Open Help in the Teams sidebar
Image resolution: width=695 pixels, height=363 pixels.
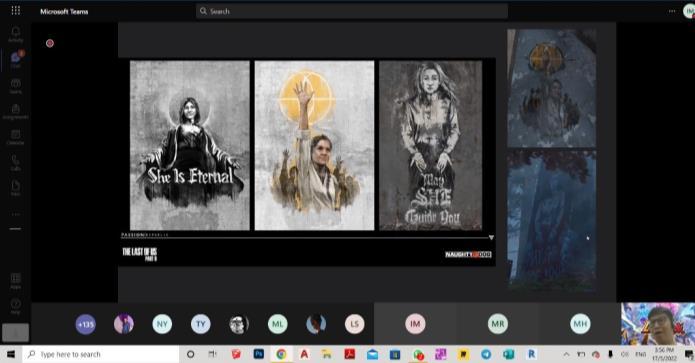click(16, 306)
